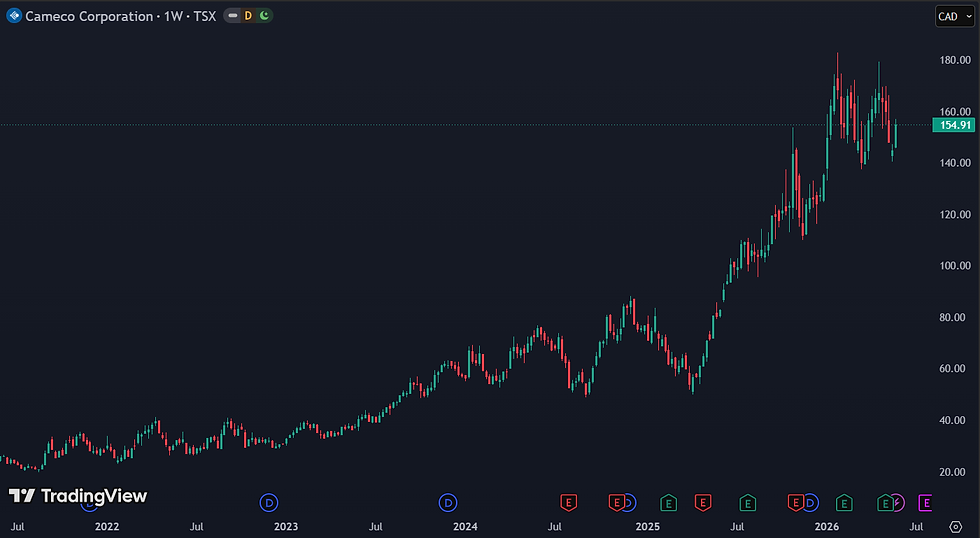Click the red earnings E marker between 2025 and Jul 2025
The image size is (980, 538).
[703, 502]
